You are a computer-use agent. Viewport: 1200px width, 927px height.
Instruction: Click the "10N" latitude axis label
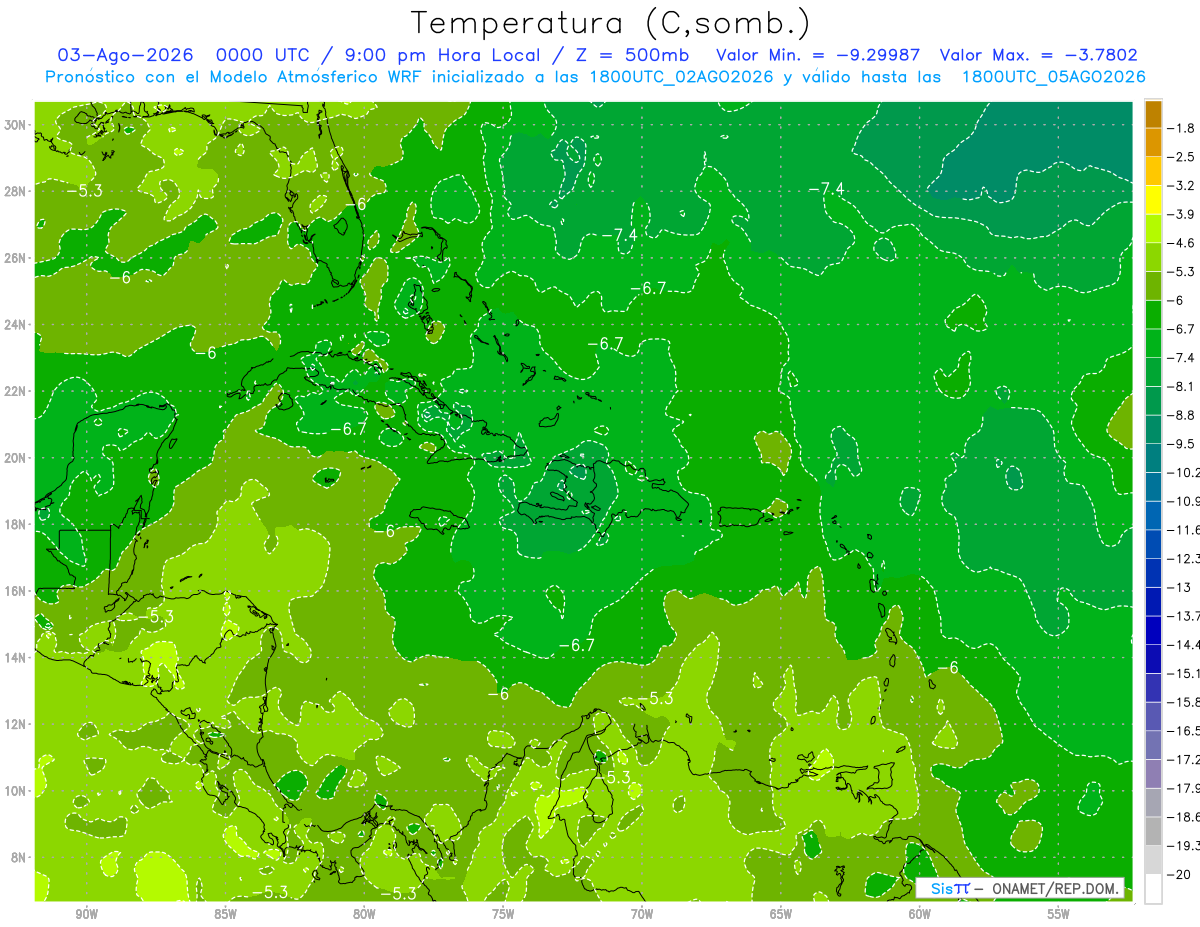click(14, 791)
